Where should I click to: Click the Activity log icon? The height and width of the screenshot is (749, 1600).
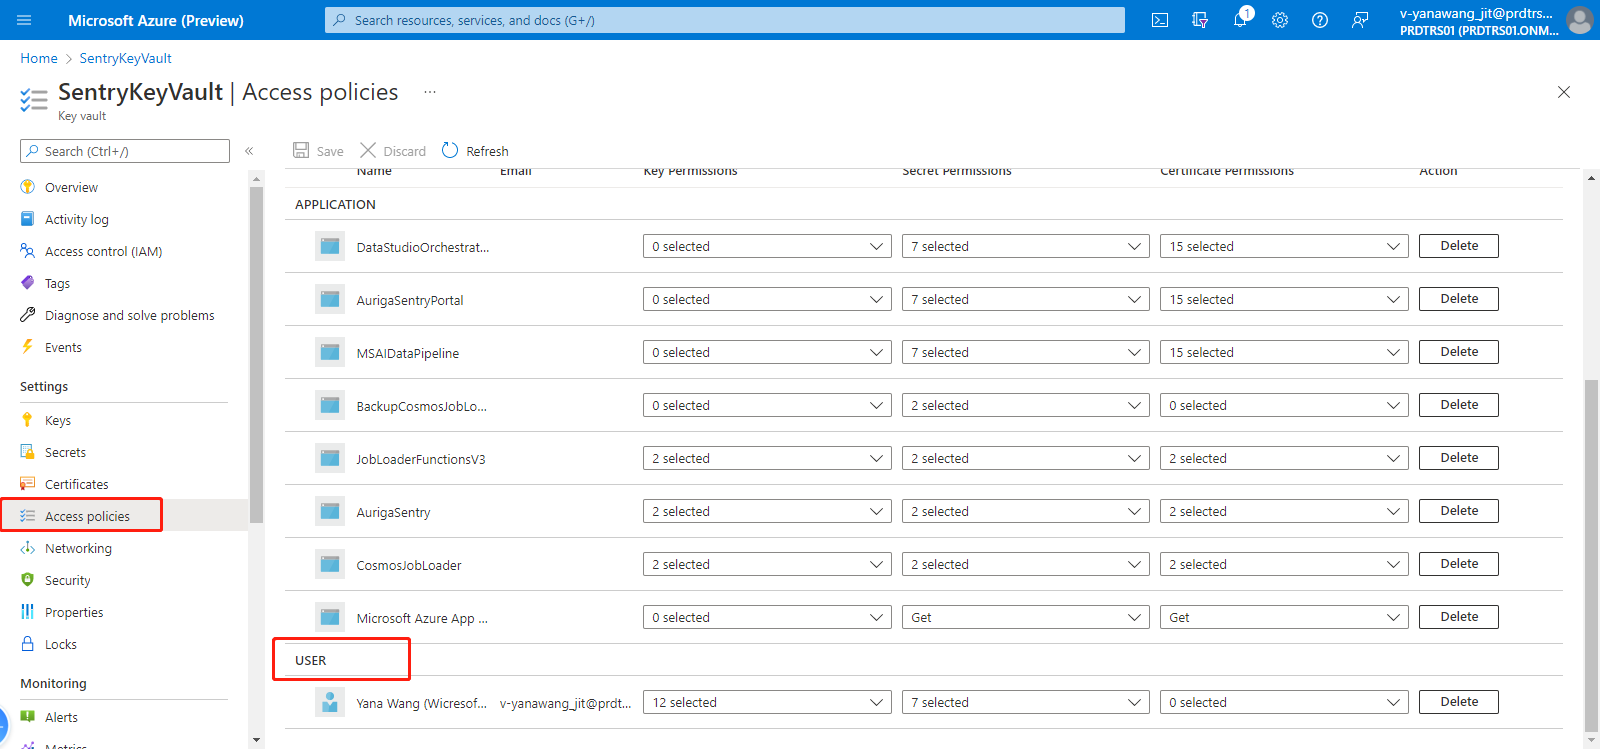(27, 219)
